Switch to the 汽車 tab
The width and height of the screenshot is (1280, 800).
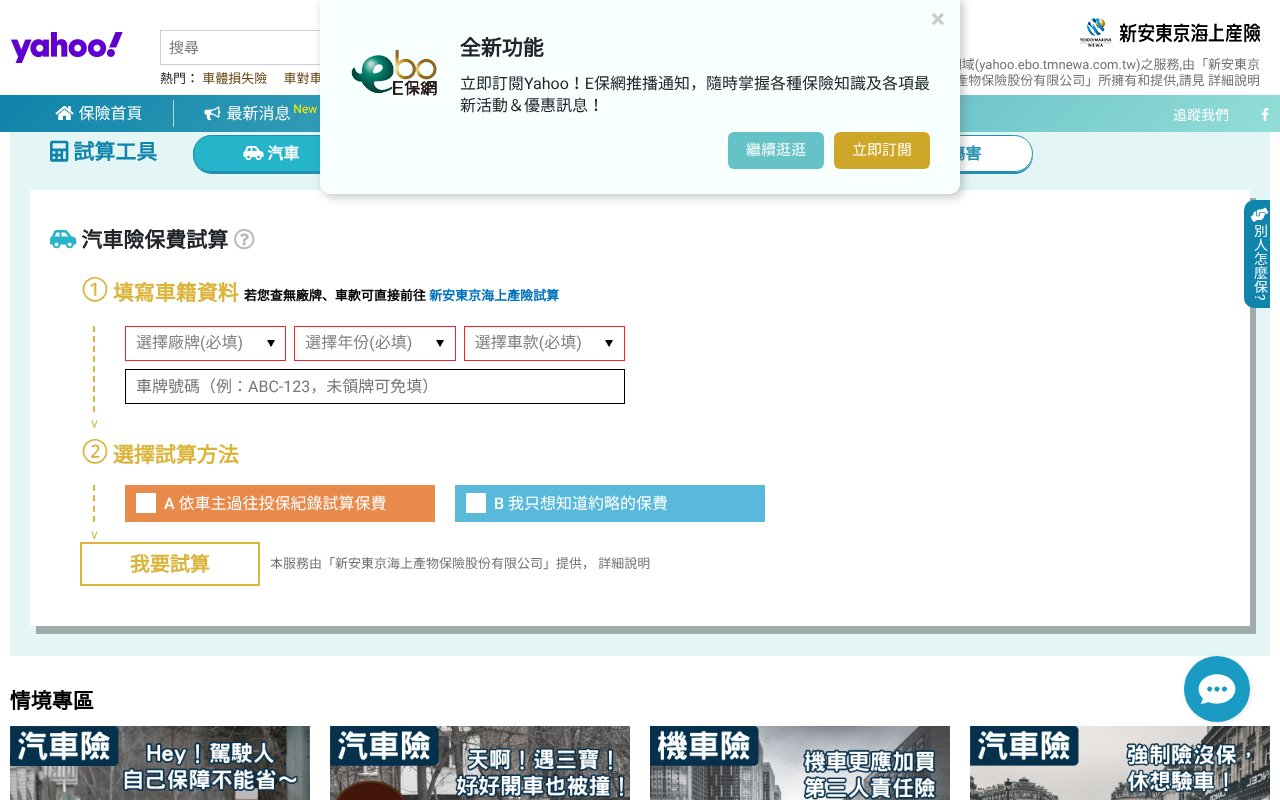(281, 153)
